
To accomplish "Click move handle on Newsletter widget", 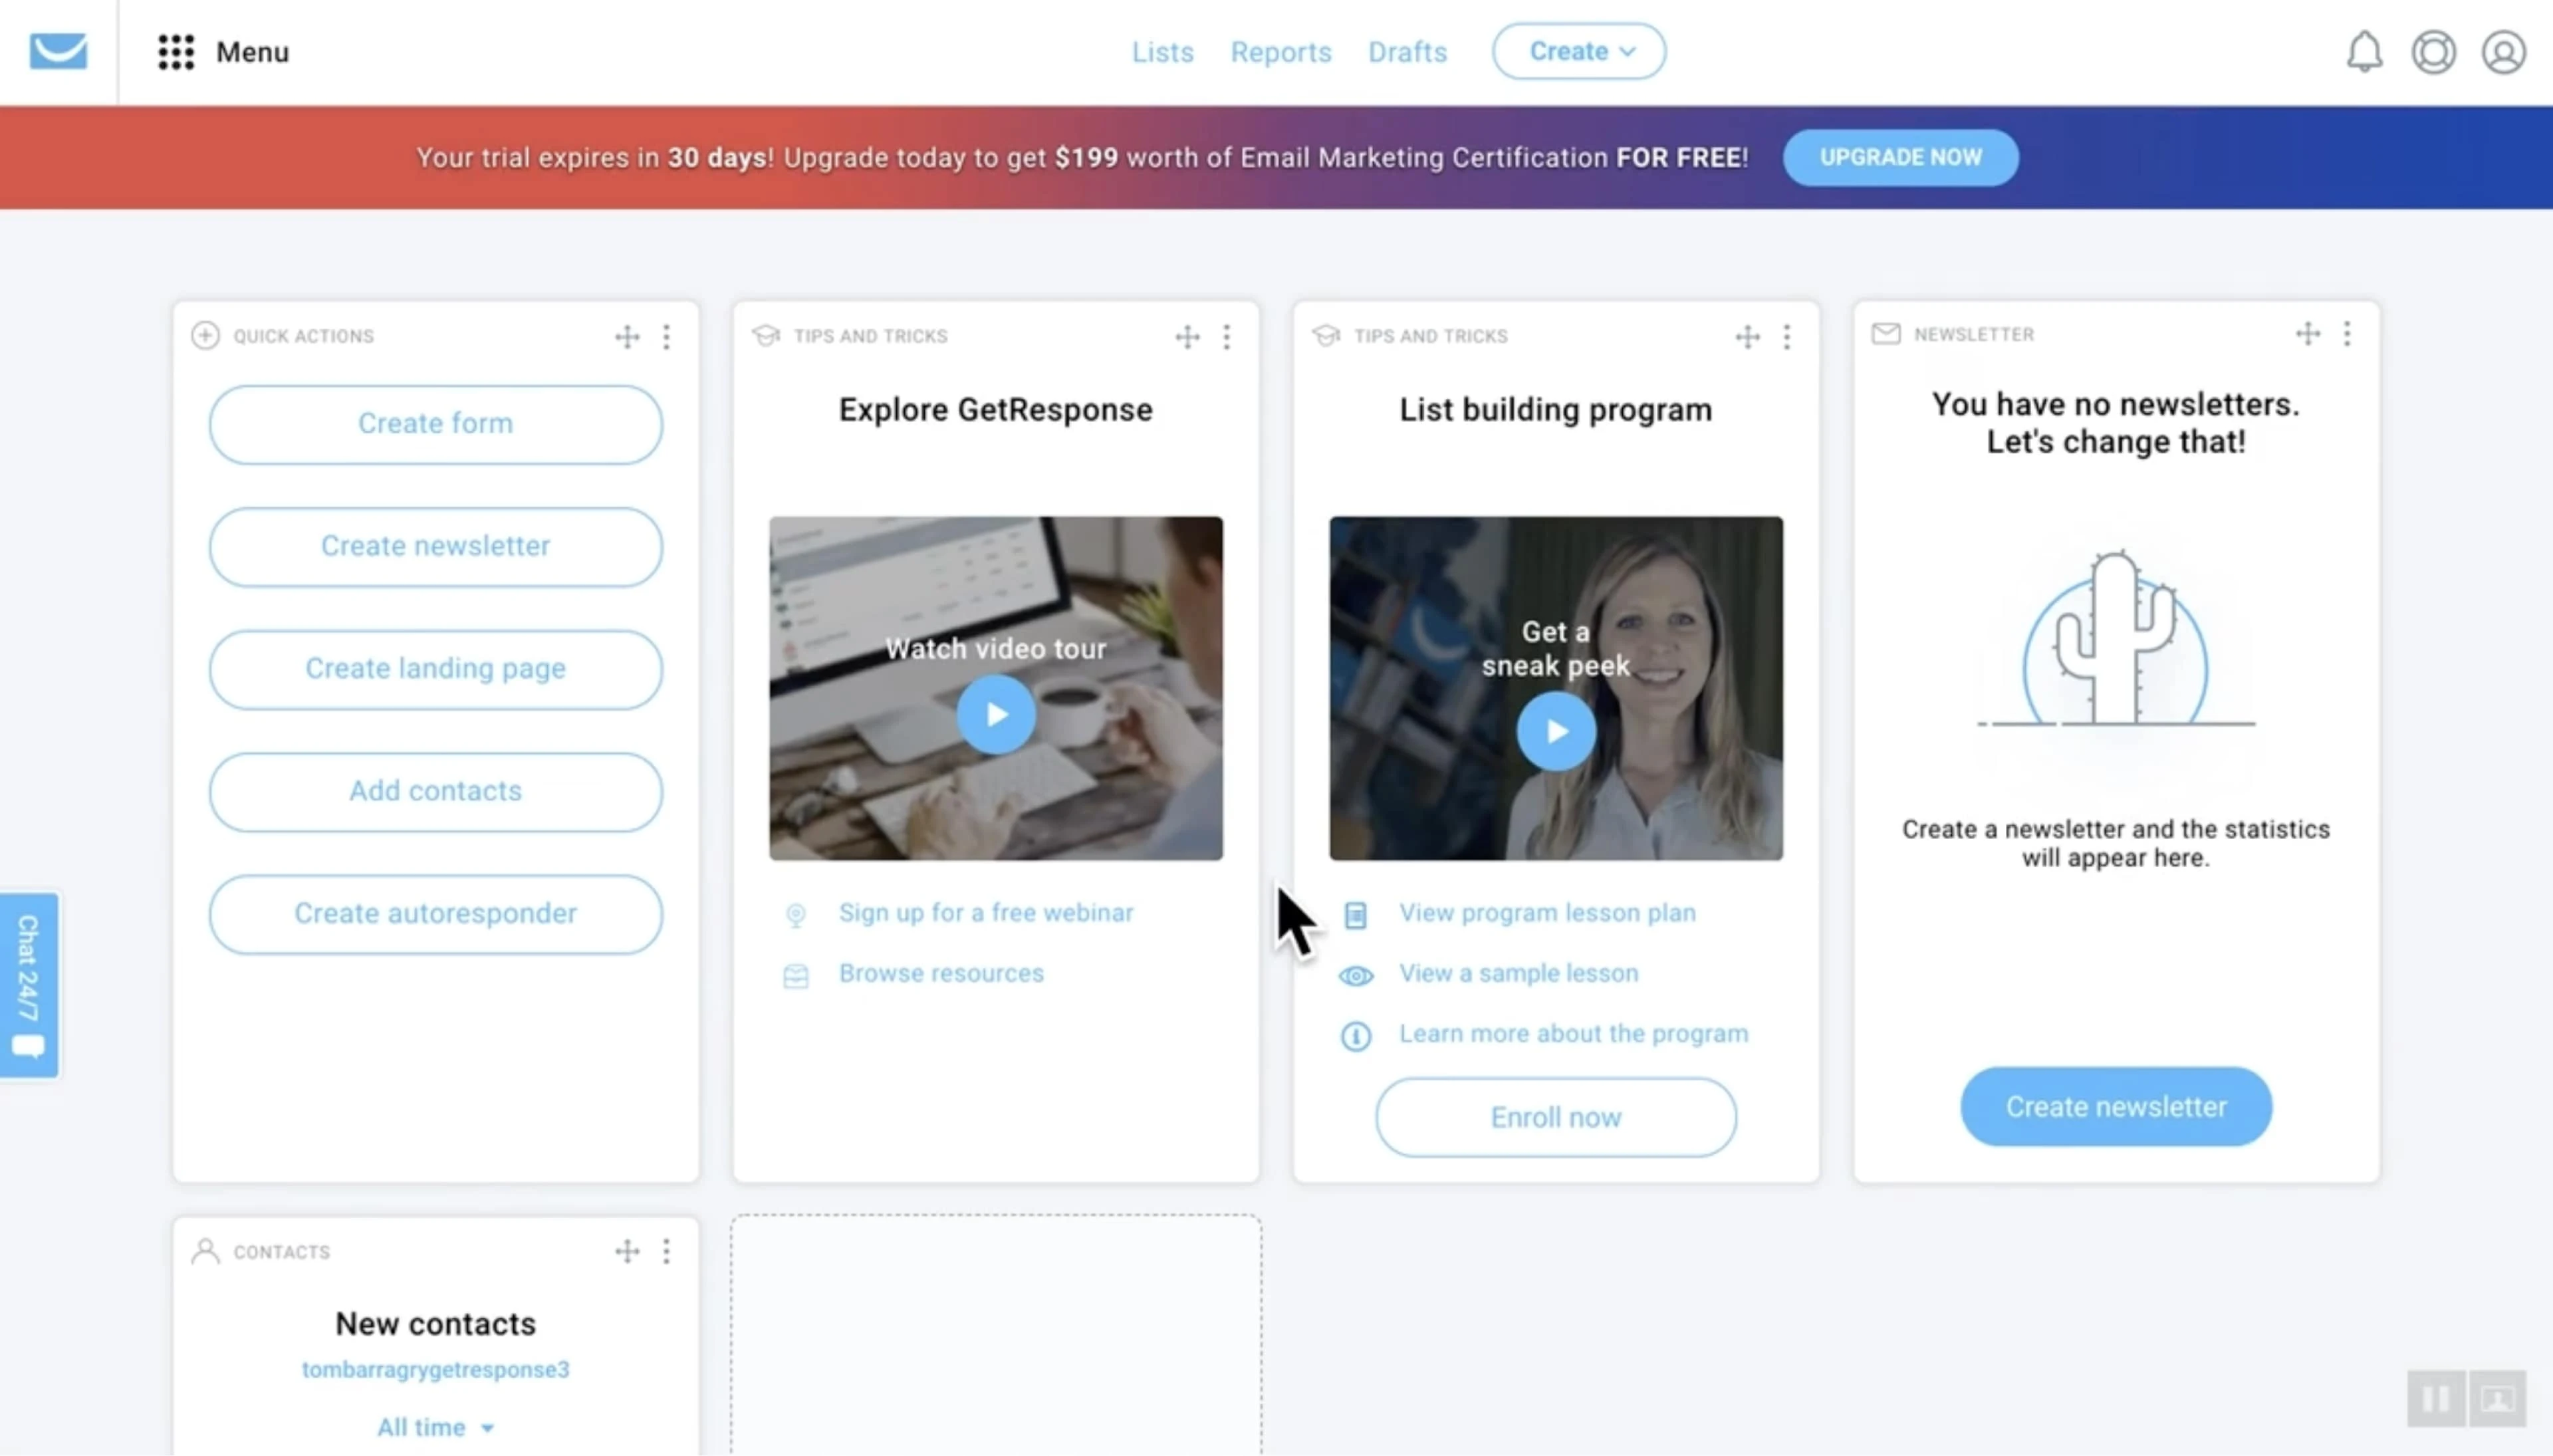I will coord(2307,334).
